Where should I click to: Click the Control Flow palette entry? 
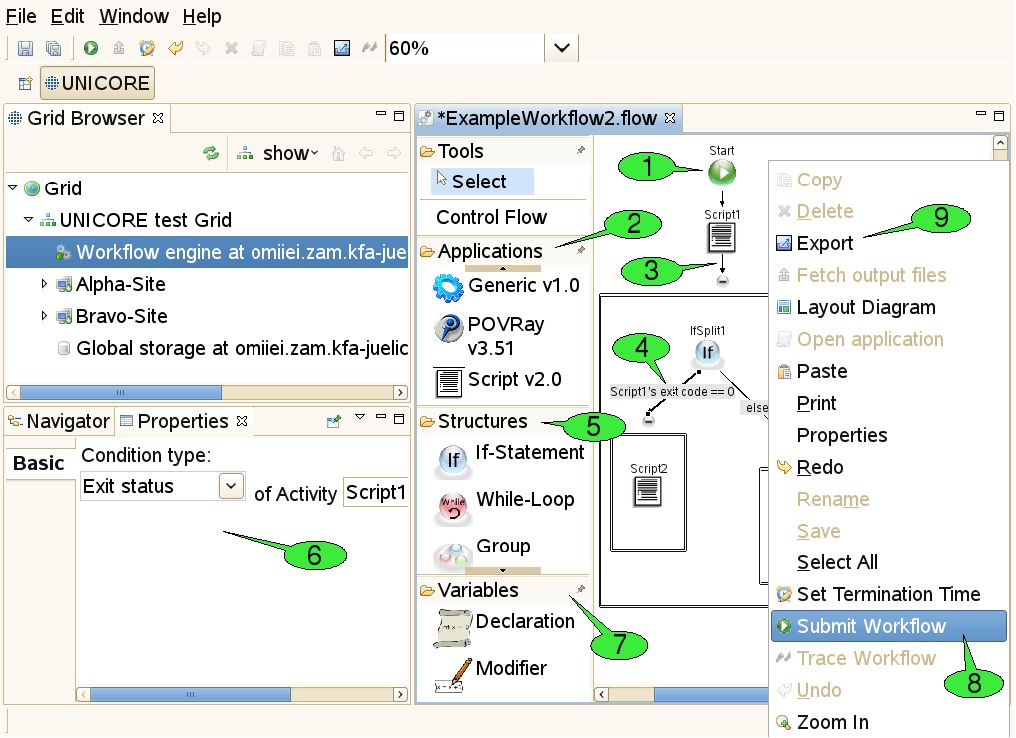(492, 217)
